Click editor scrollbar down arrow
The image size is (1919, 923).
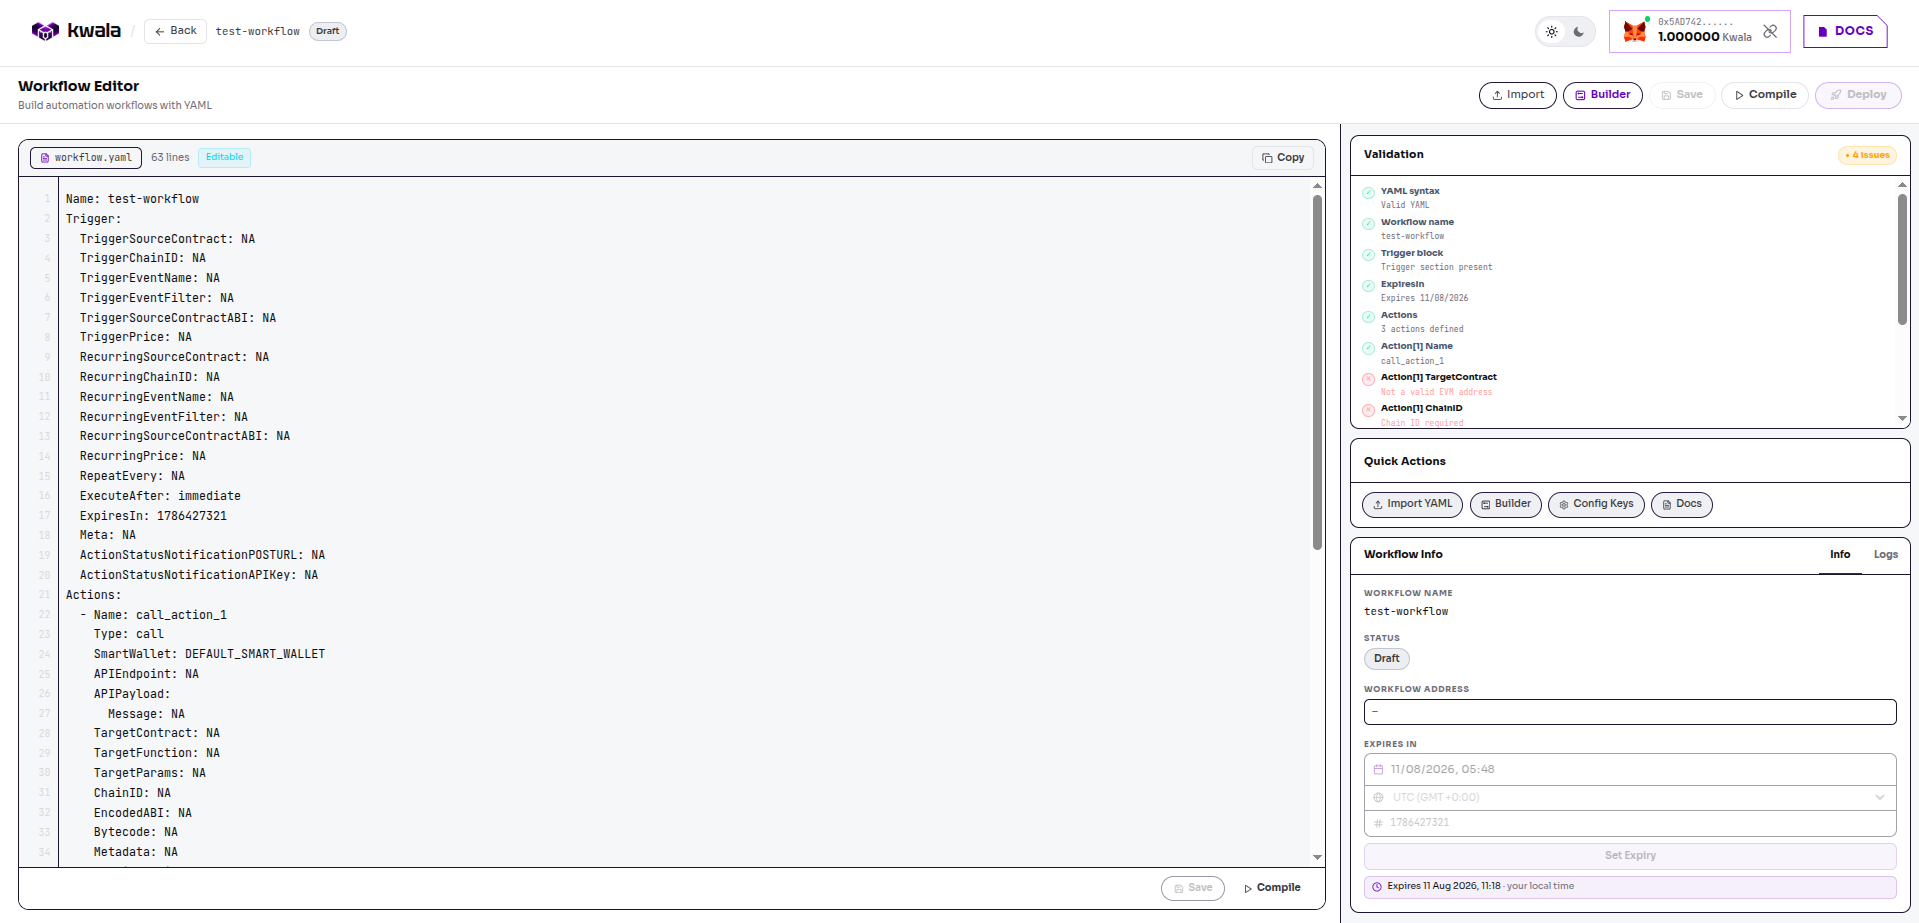[1317, 858]
